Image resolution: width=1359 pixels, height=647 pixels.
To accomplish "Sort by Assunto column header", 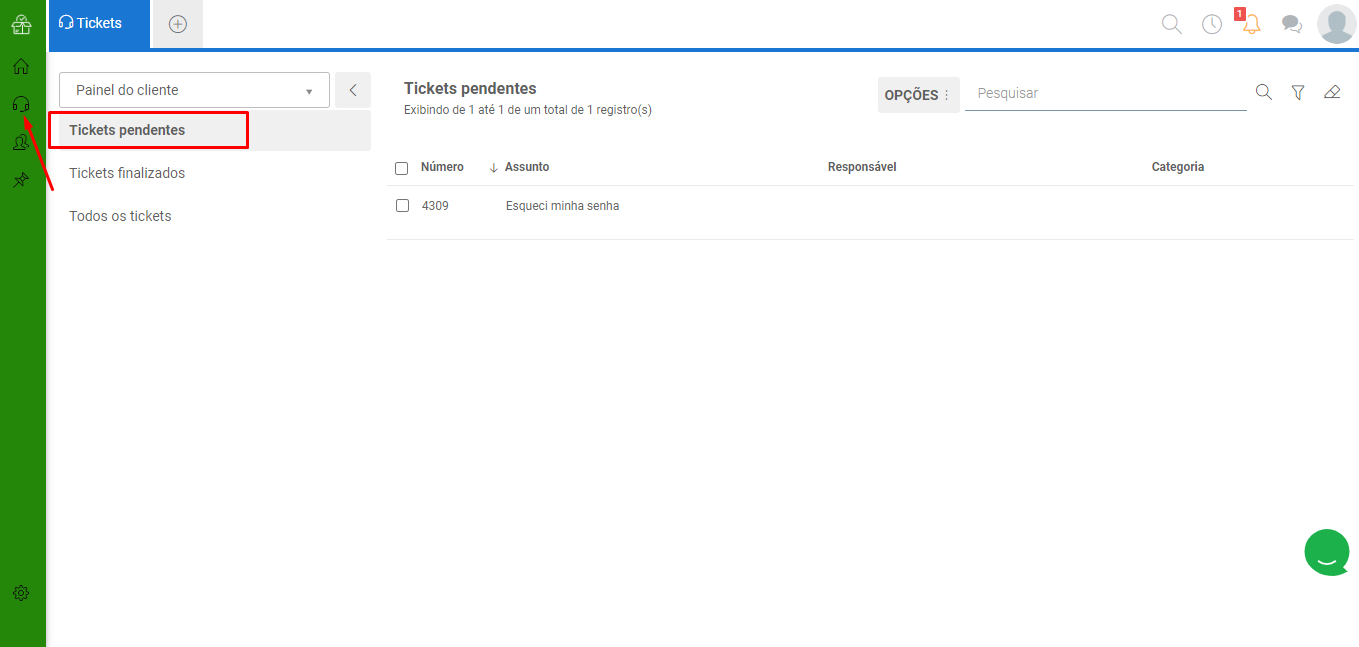I will coord(527,167).
